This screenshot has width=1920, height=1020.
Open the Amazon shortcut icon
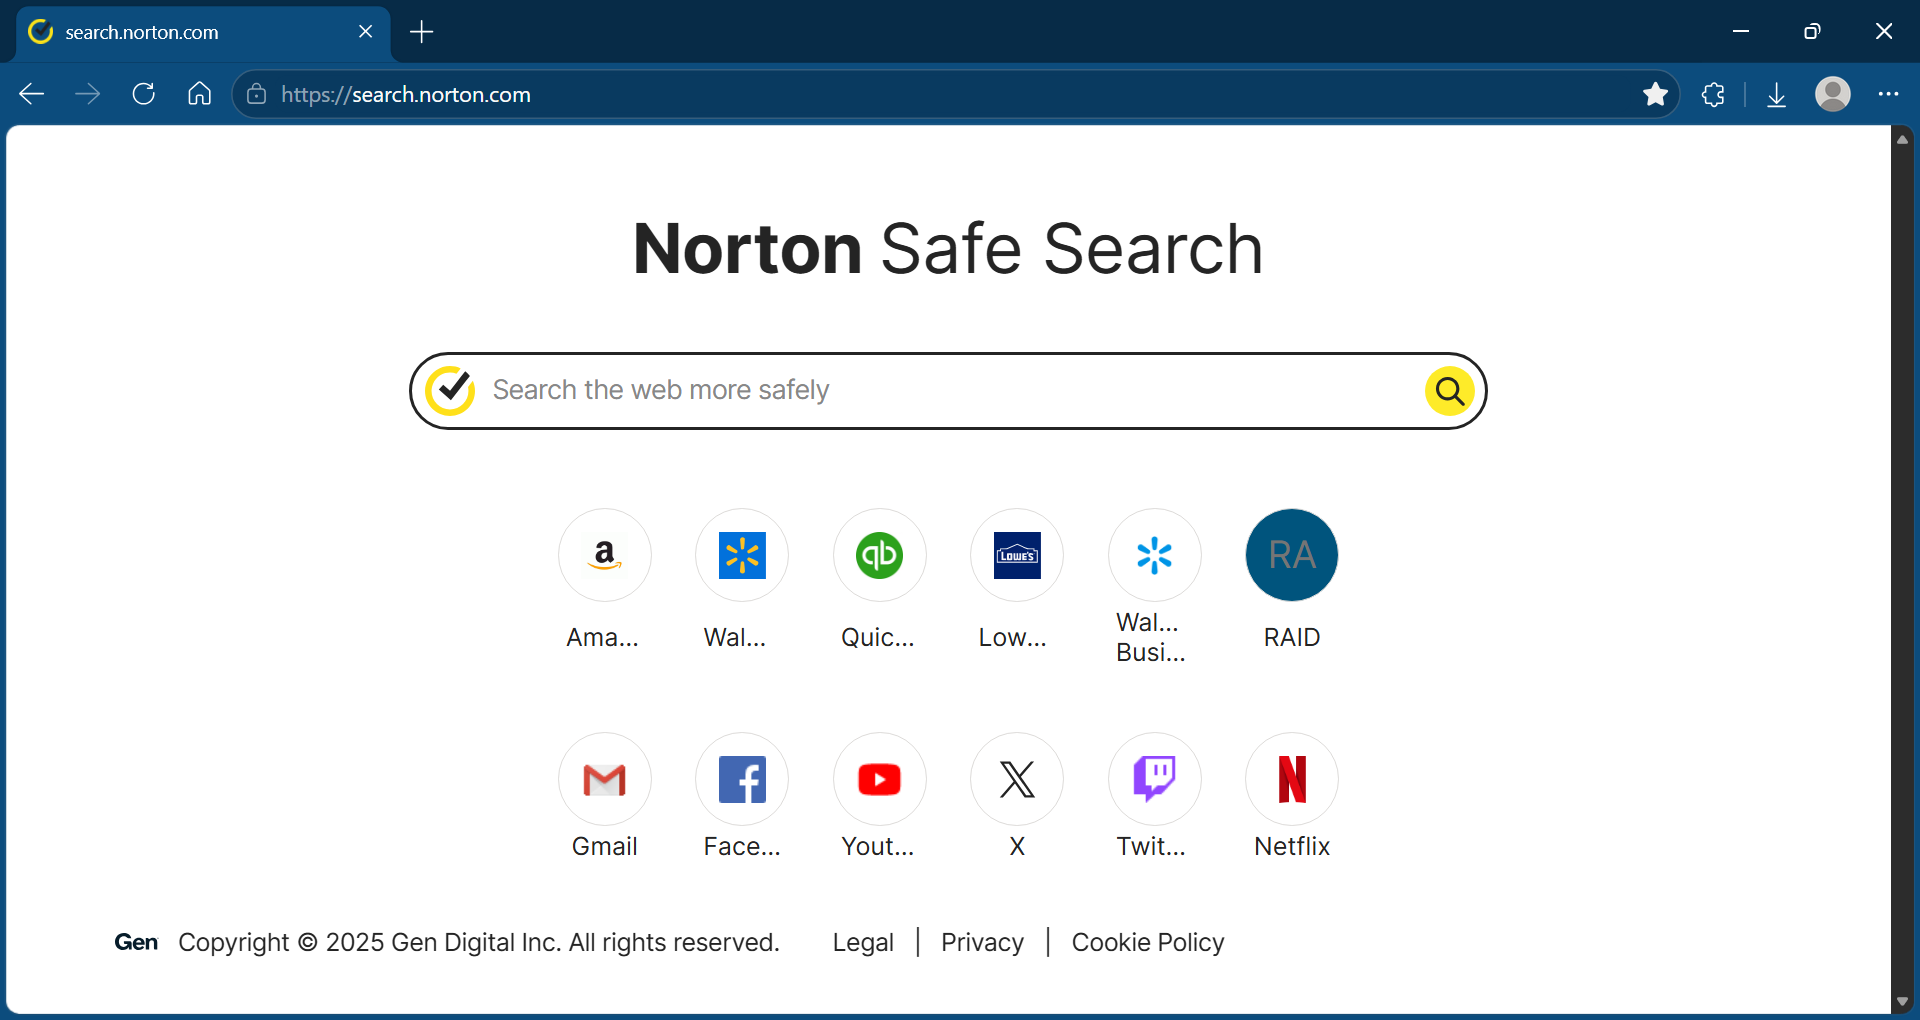[x=604, y=555]
